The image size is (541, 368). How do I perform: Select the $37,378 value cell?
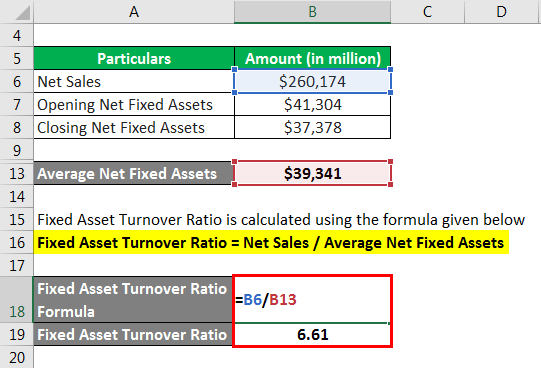(x=312, y=127)
